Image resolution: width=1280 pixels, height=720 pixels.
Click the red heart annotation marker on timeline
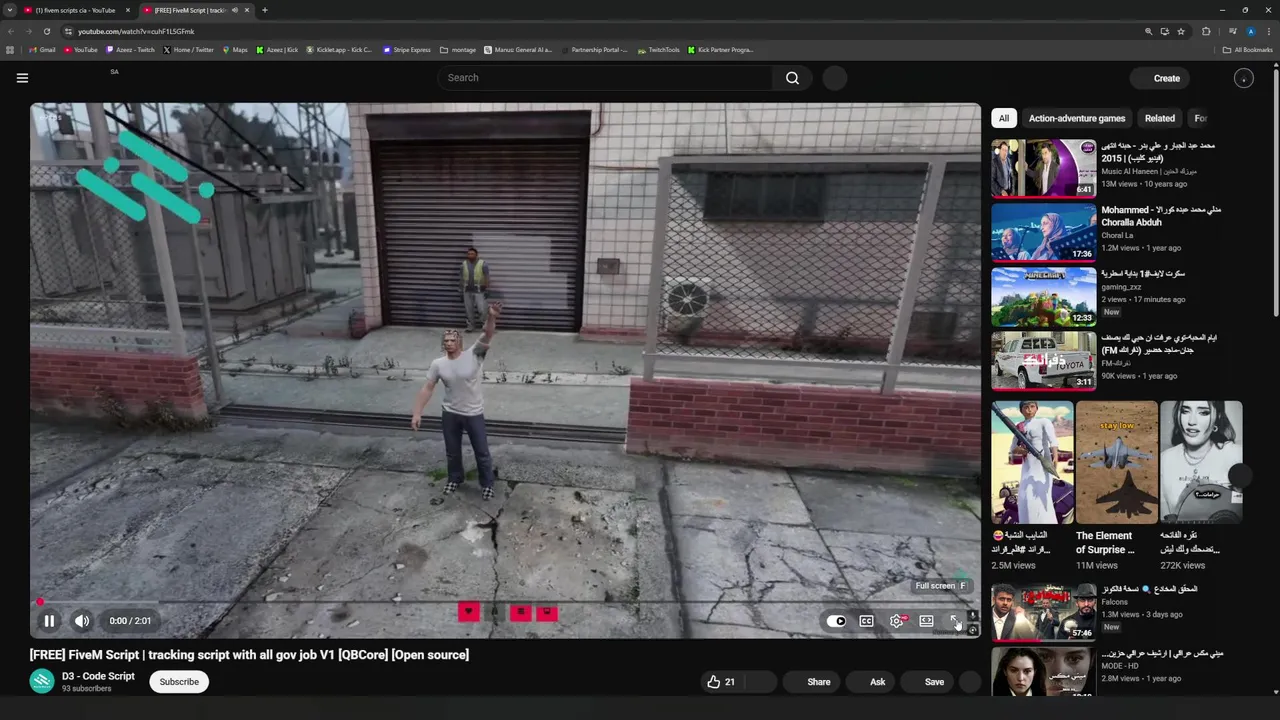click(468, 612)
